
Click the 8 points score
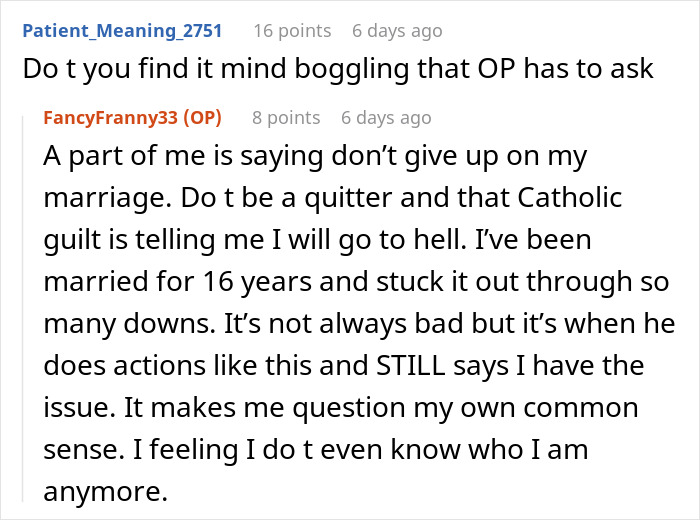286,118
